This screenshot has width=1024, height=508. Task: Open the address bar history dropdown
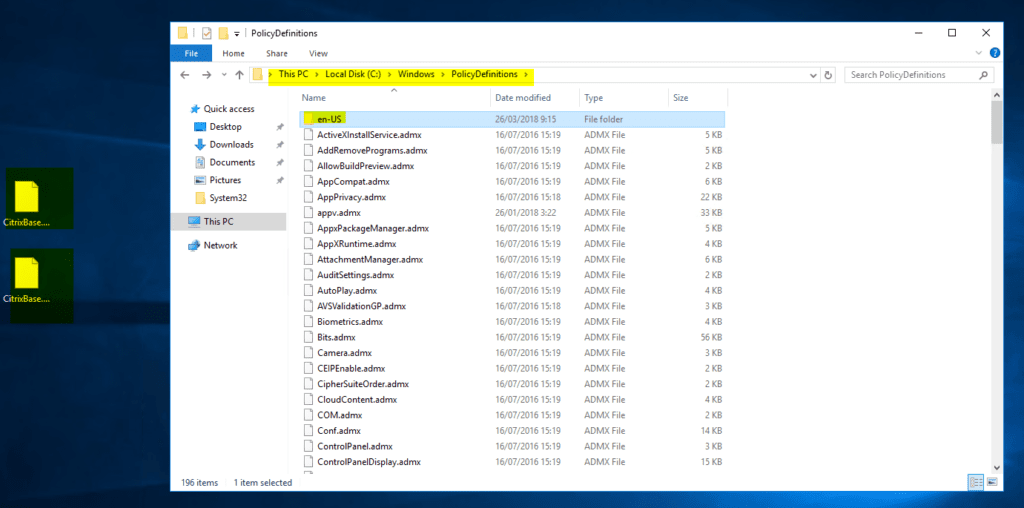pos(811,75)
